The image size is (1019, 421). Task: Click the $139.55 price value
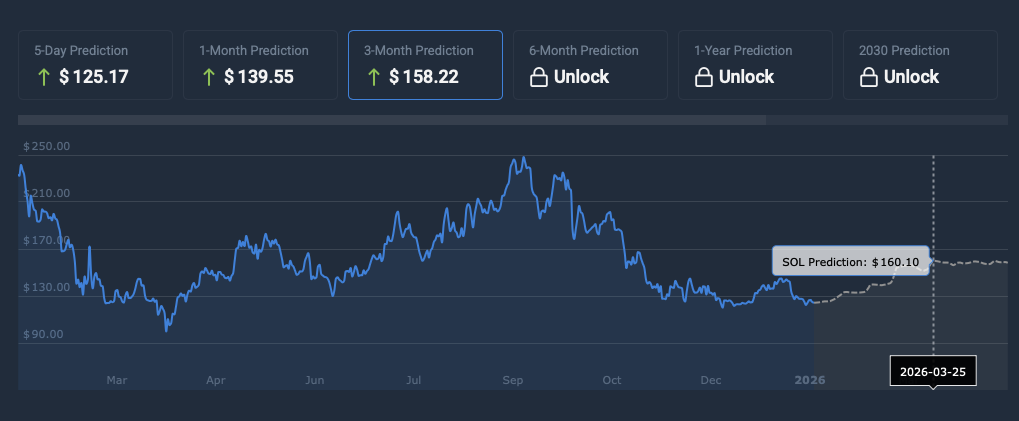point(259,77)
